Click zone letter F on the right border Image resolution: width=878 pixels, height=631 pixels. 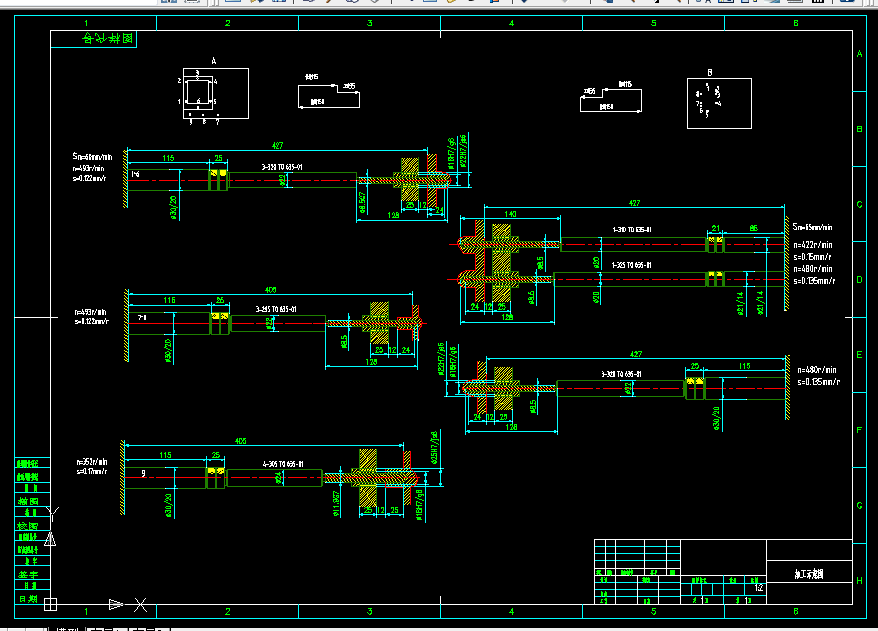coord(860,430)
